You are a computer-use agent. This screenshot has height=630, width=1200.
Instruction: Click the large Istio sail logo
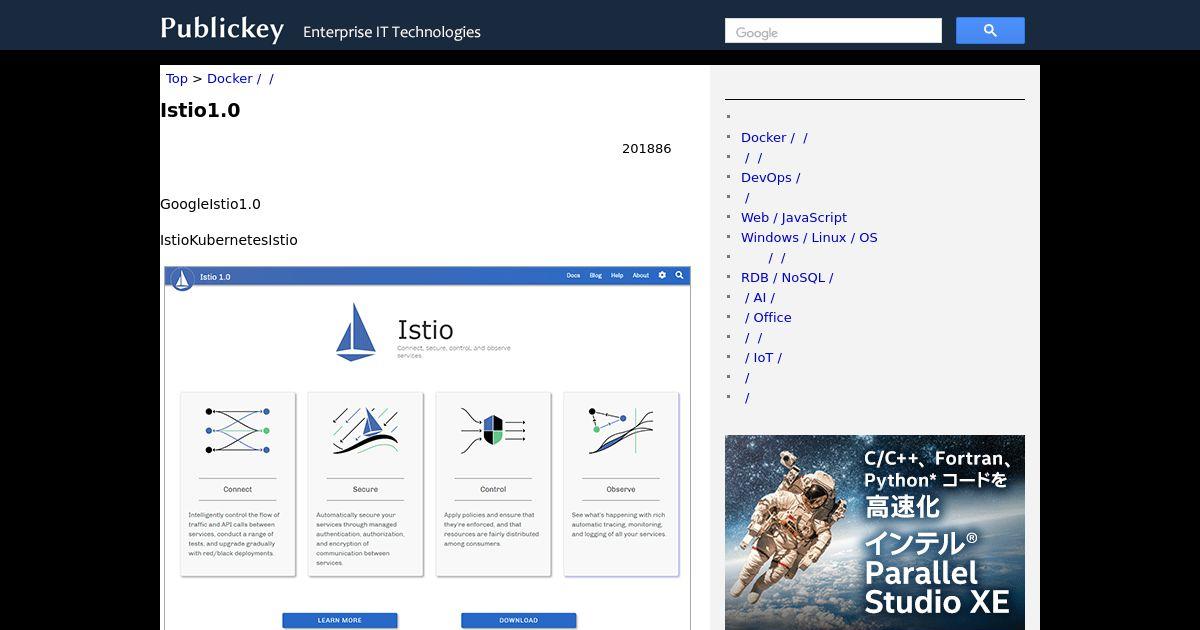click(x=356, y=331)
